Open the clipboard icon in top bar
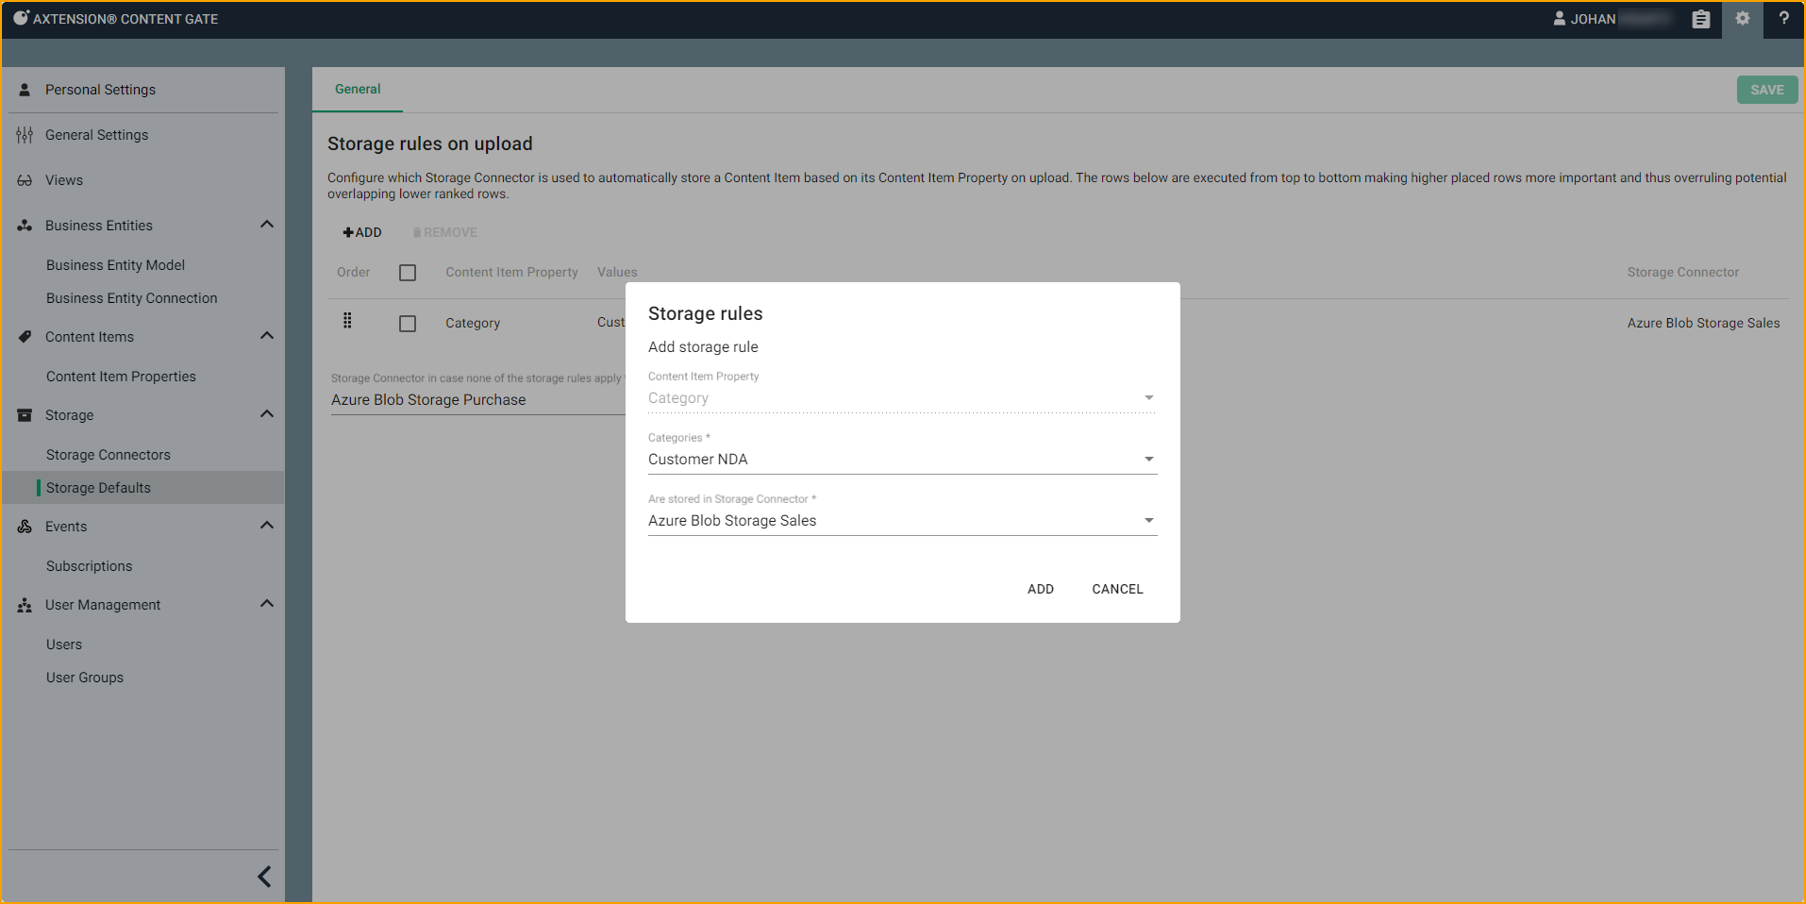The height and width of the screenshot is (904, 1806). coord(1701,19)
